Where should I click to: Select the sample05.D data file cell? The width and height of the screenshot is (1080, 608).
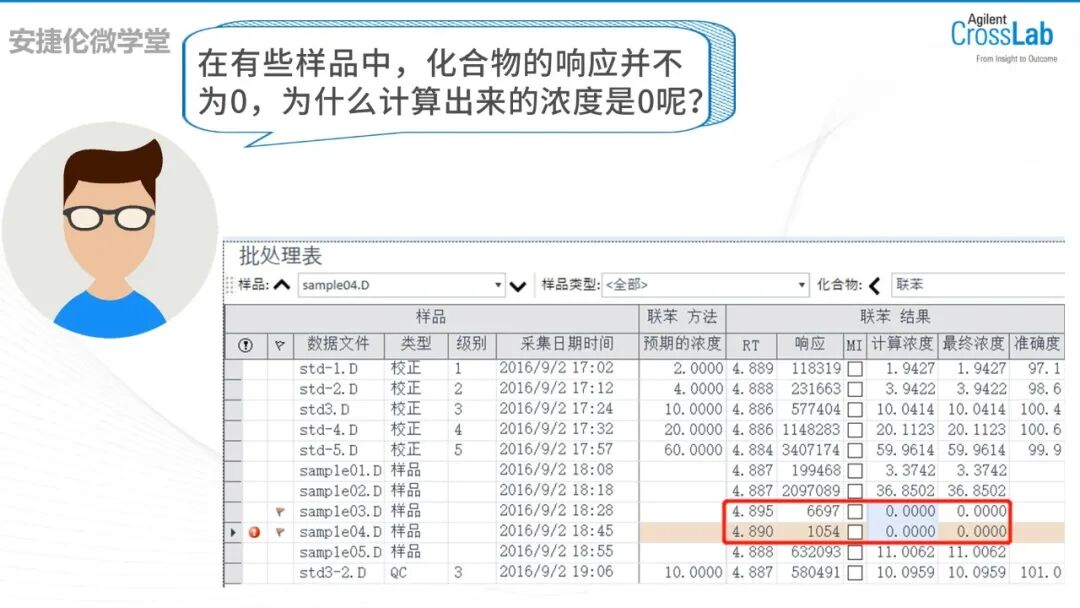tap(338, 552)
